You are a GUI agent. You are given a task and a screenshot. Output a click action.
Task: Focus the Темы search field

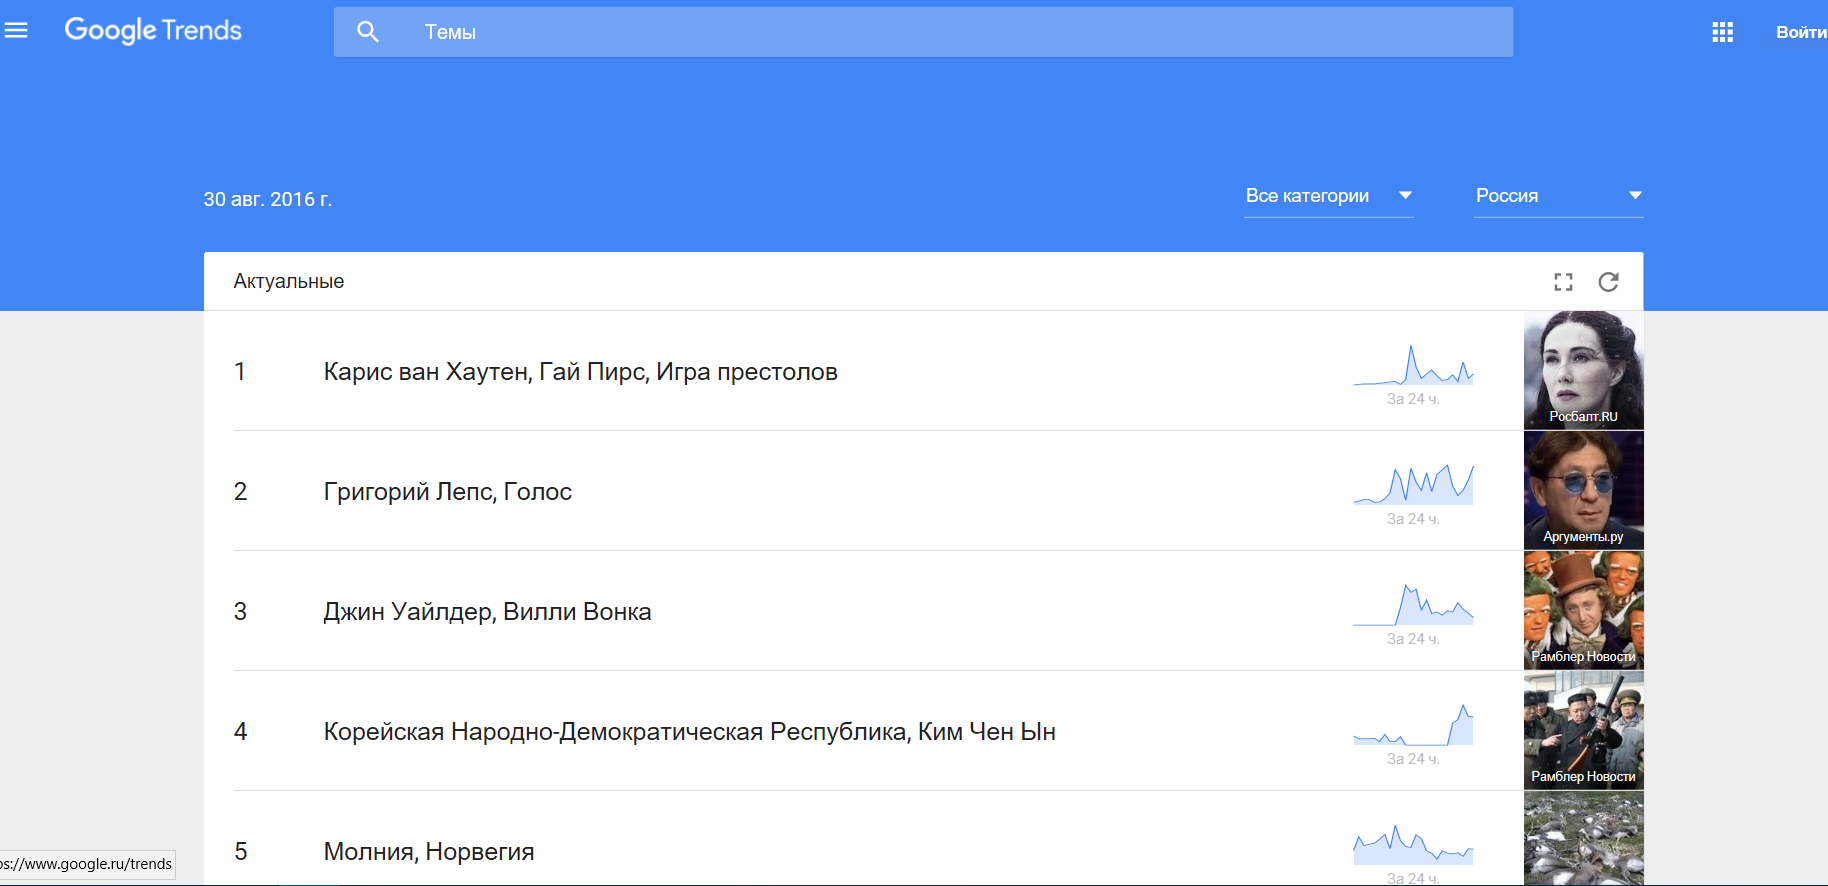(x=923, y=32)
